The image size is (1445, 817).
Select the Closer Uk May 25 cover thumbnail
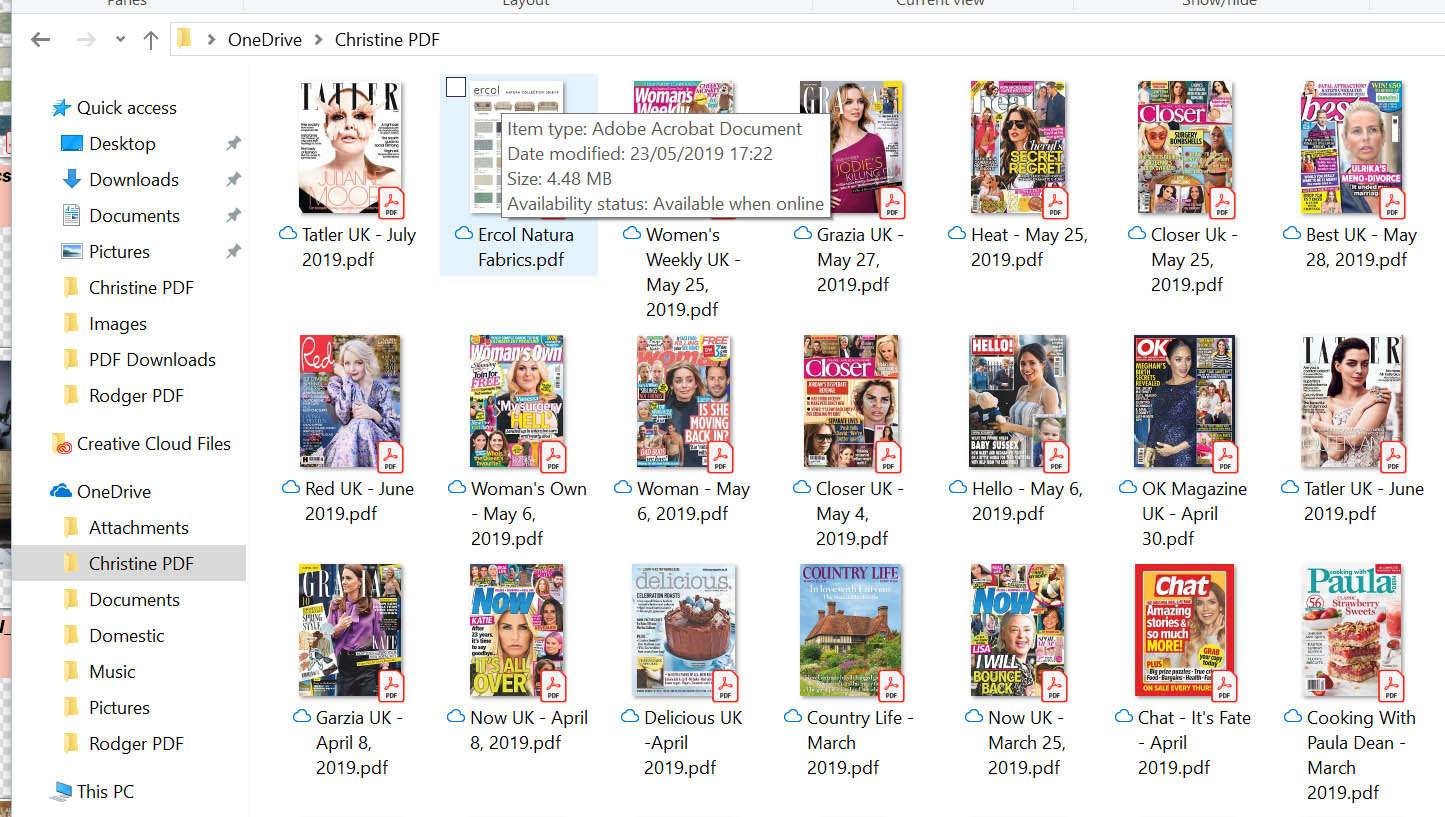(1186, 148)
